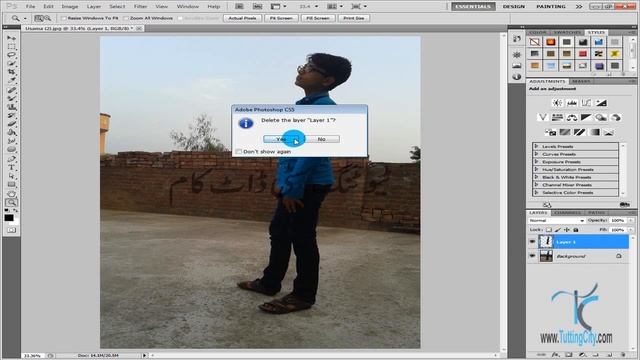The height and width of the screenshot is (360, 640).
Task: Select the Hand tool
Action: click(x=11, y=193)
